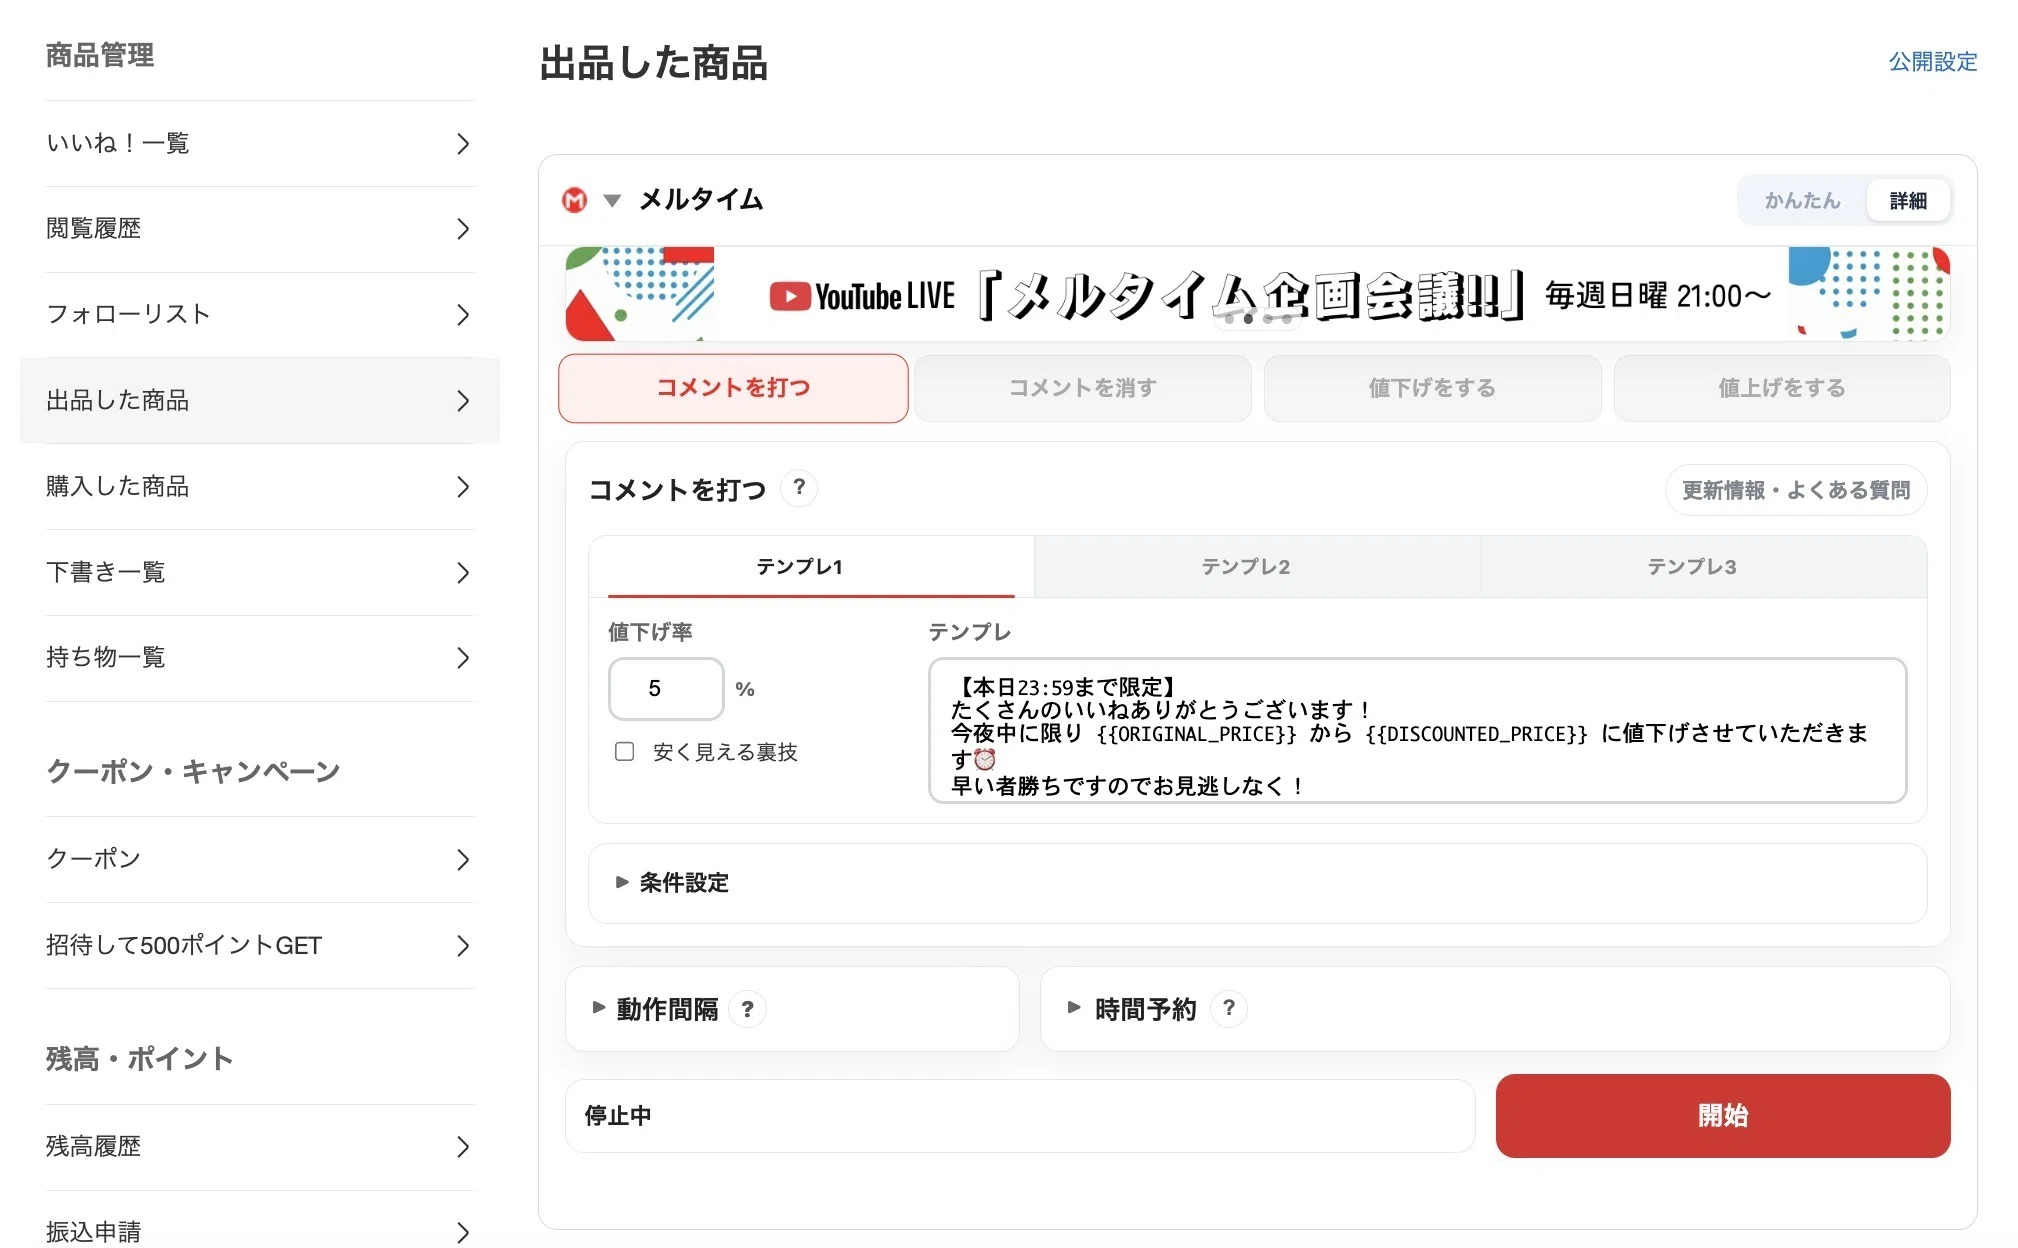This screenshot has height=1248, width=2018.
Task: Expand the 時間予約 section
Action: click(x=1495, y=1008)
